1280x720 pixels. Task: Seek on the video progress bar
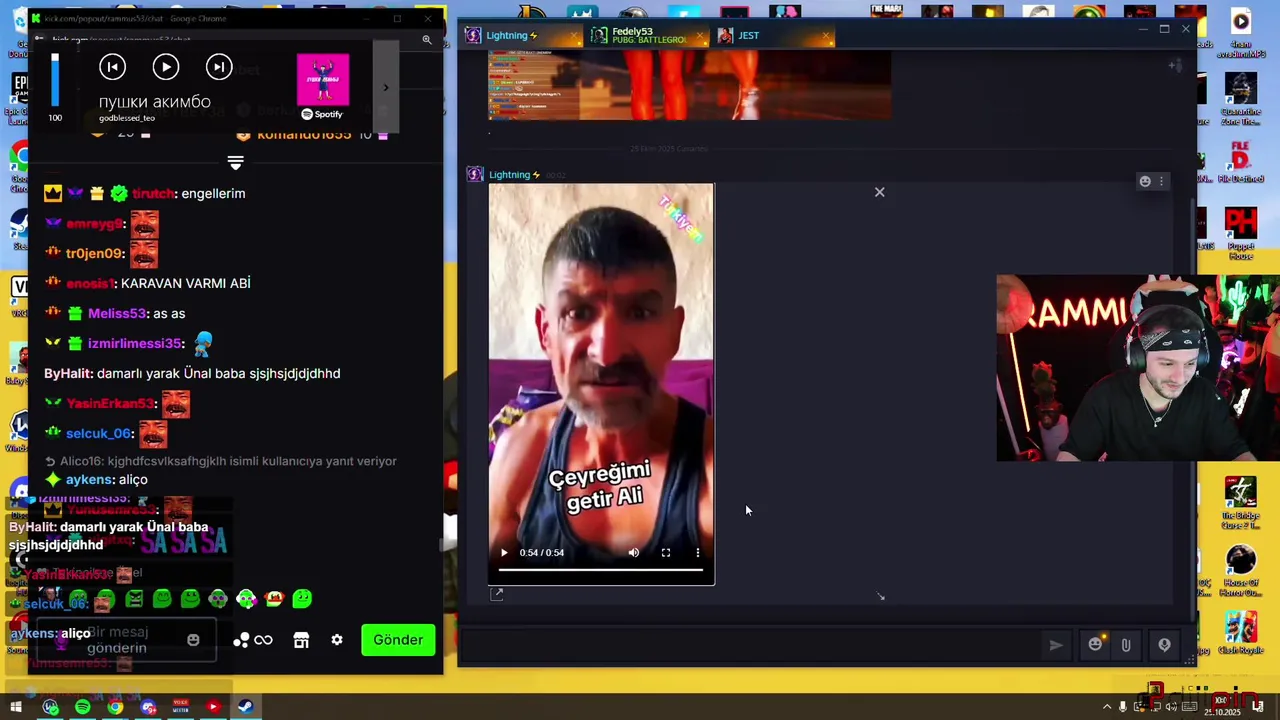601,569
